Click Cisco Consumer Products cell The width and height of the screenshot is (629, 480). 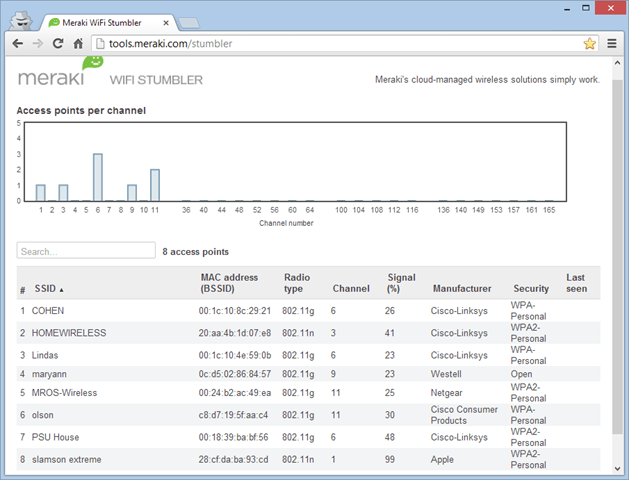[464, 415]
